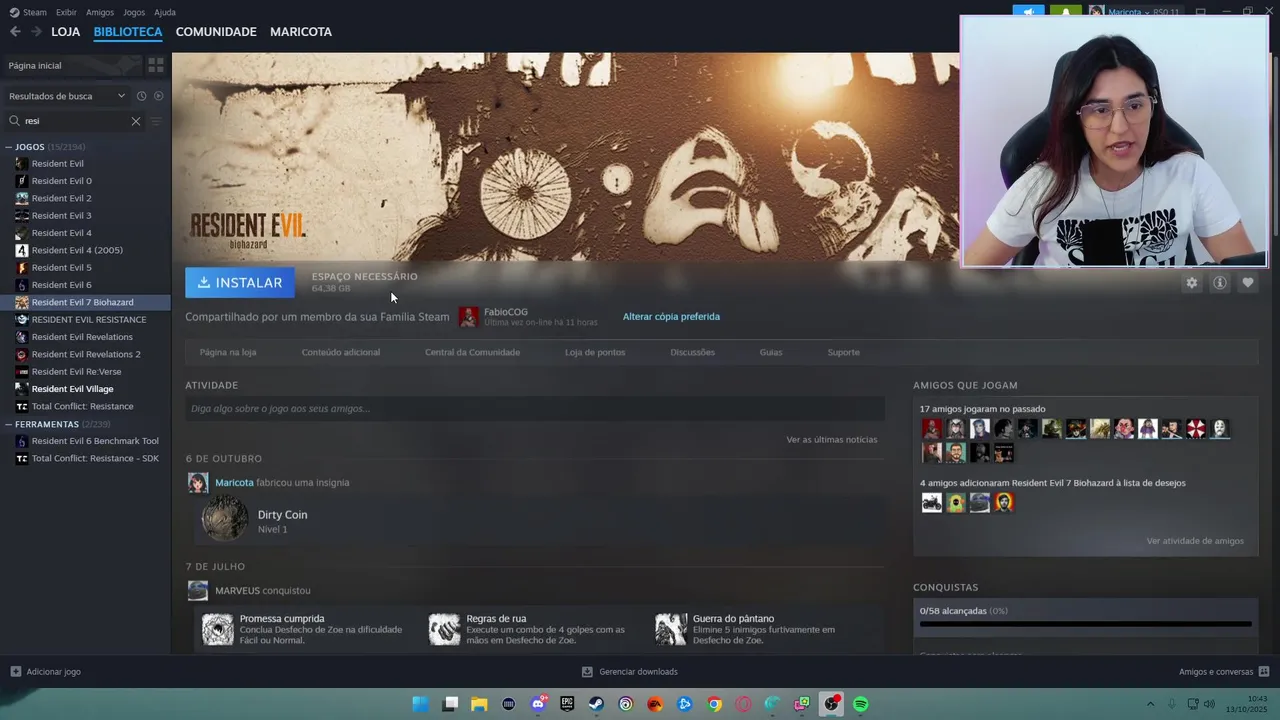The width and height of the screenshot is (1280, 720).
Task: Switch to grid collections view icon
Action: coord(155,65)
